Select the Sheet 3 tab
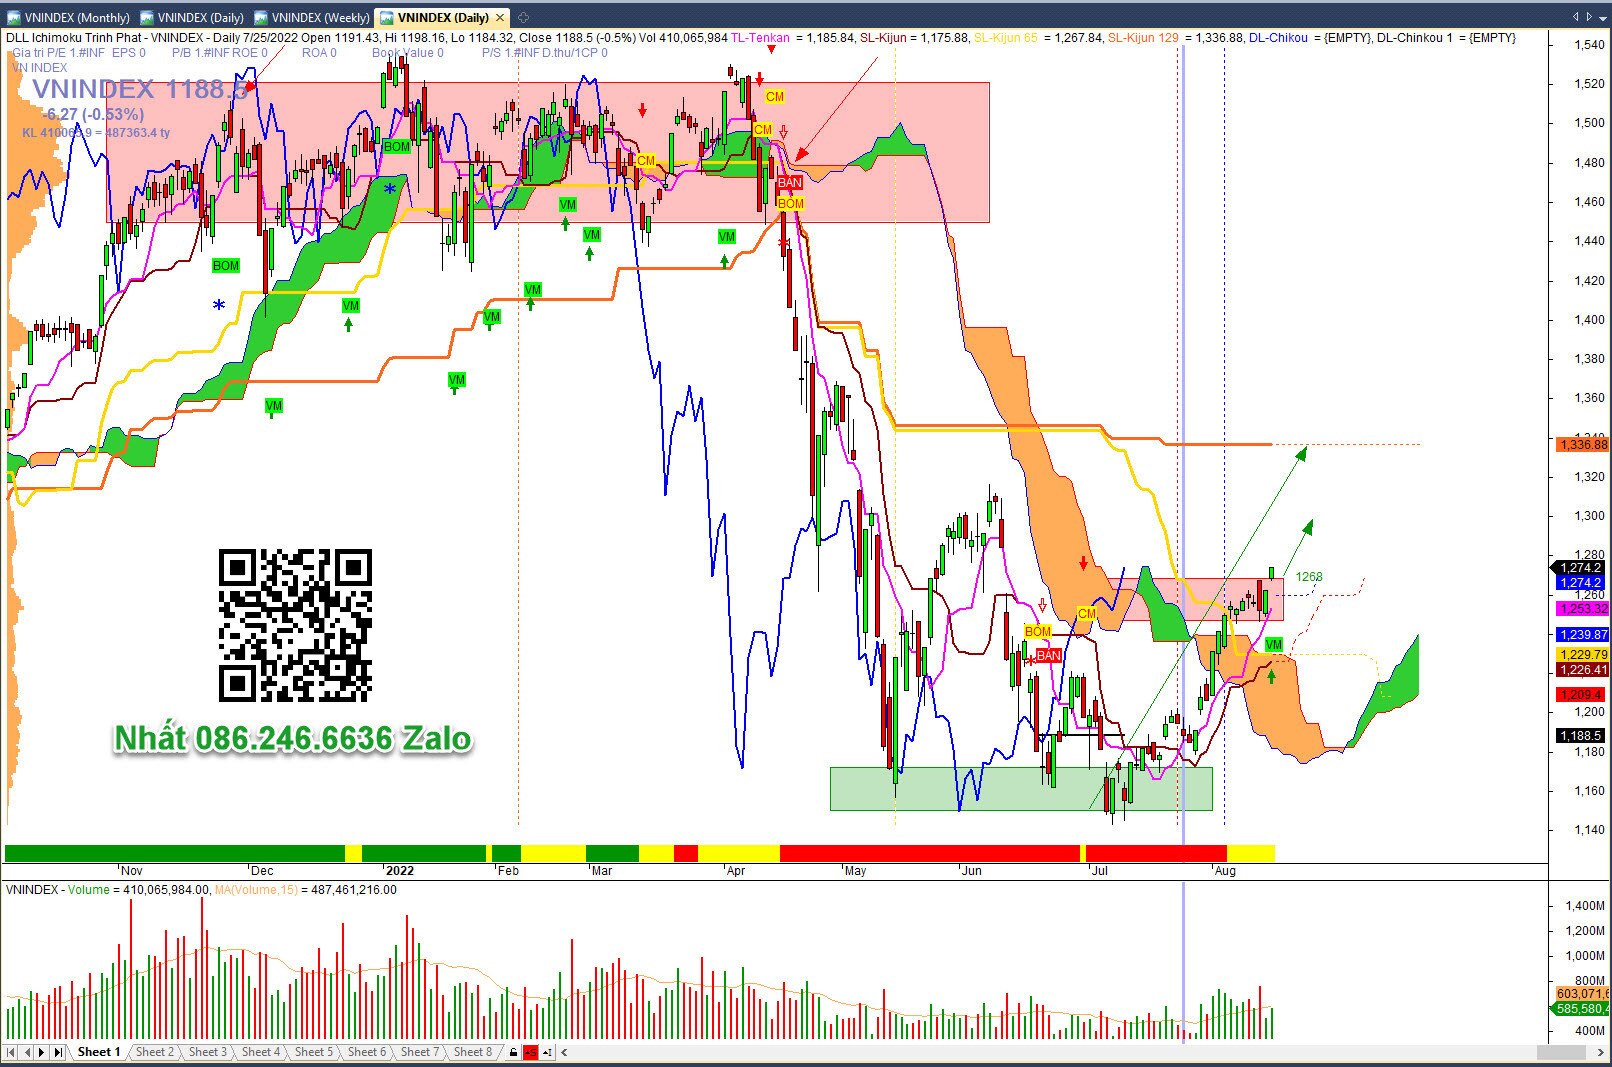 click(x=208, y=1052)
